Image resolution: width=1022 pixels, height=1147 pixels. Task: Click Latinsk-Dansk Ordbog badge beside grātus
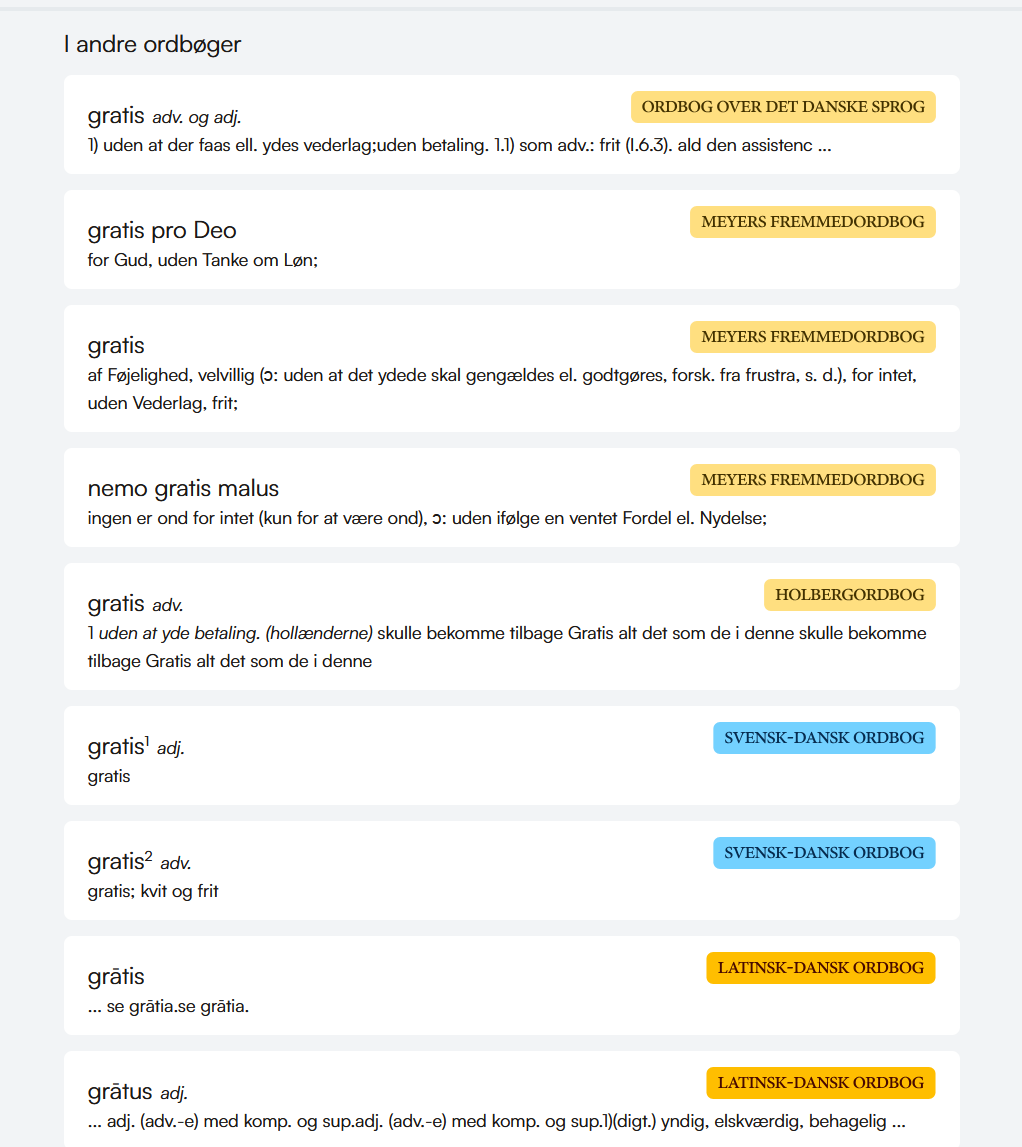[x=820, y=1083]
